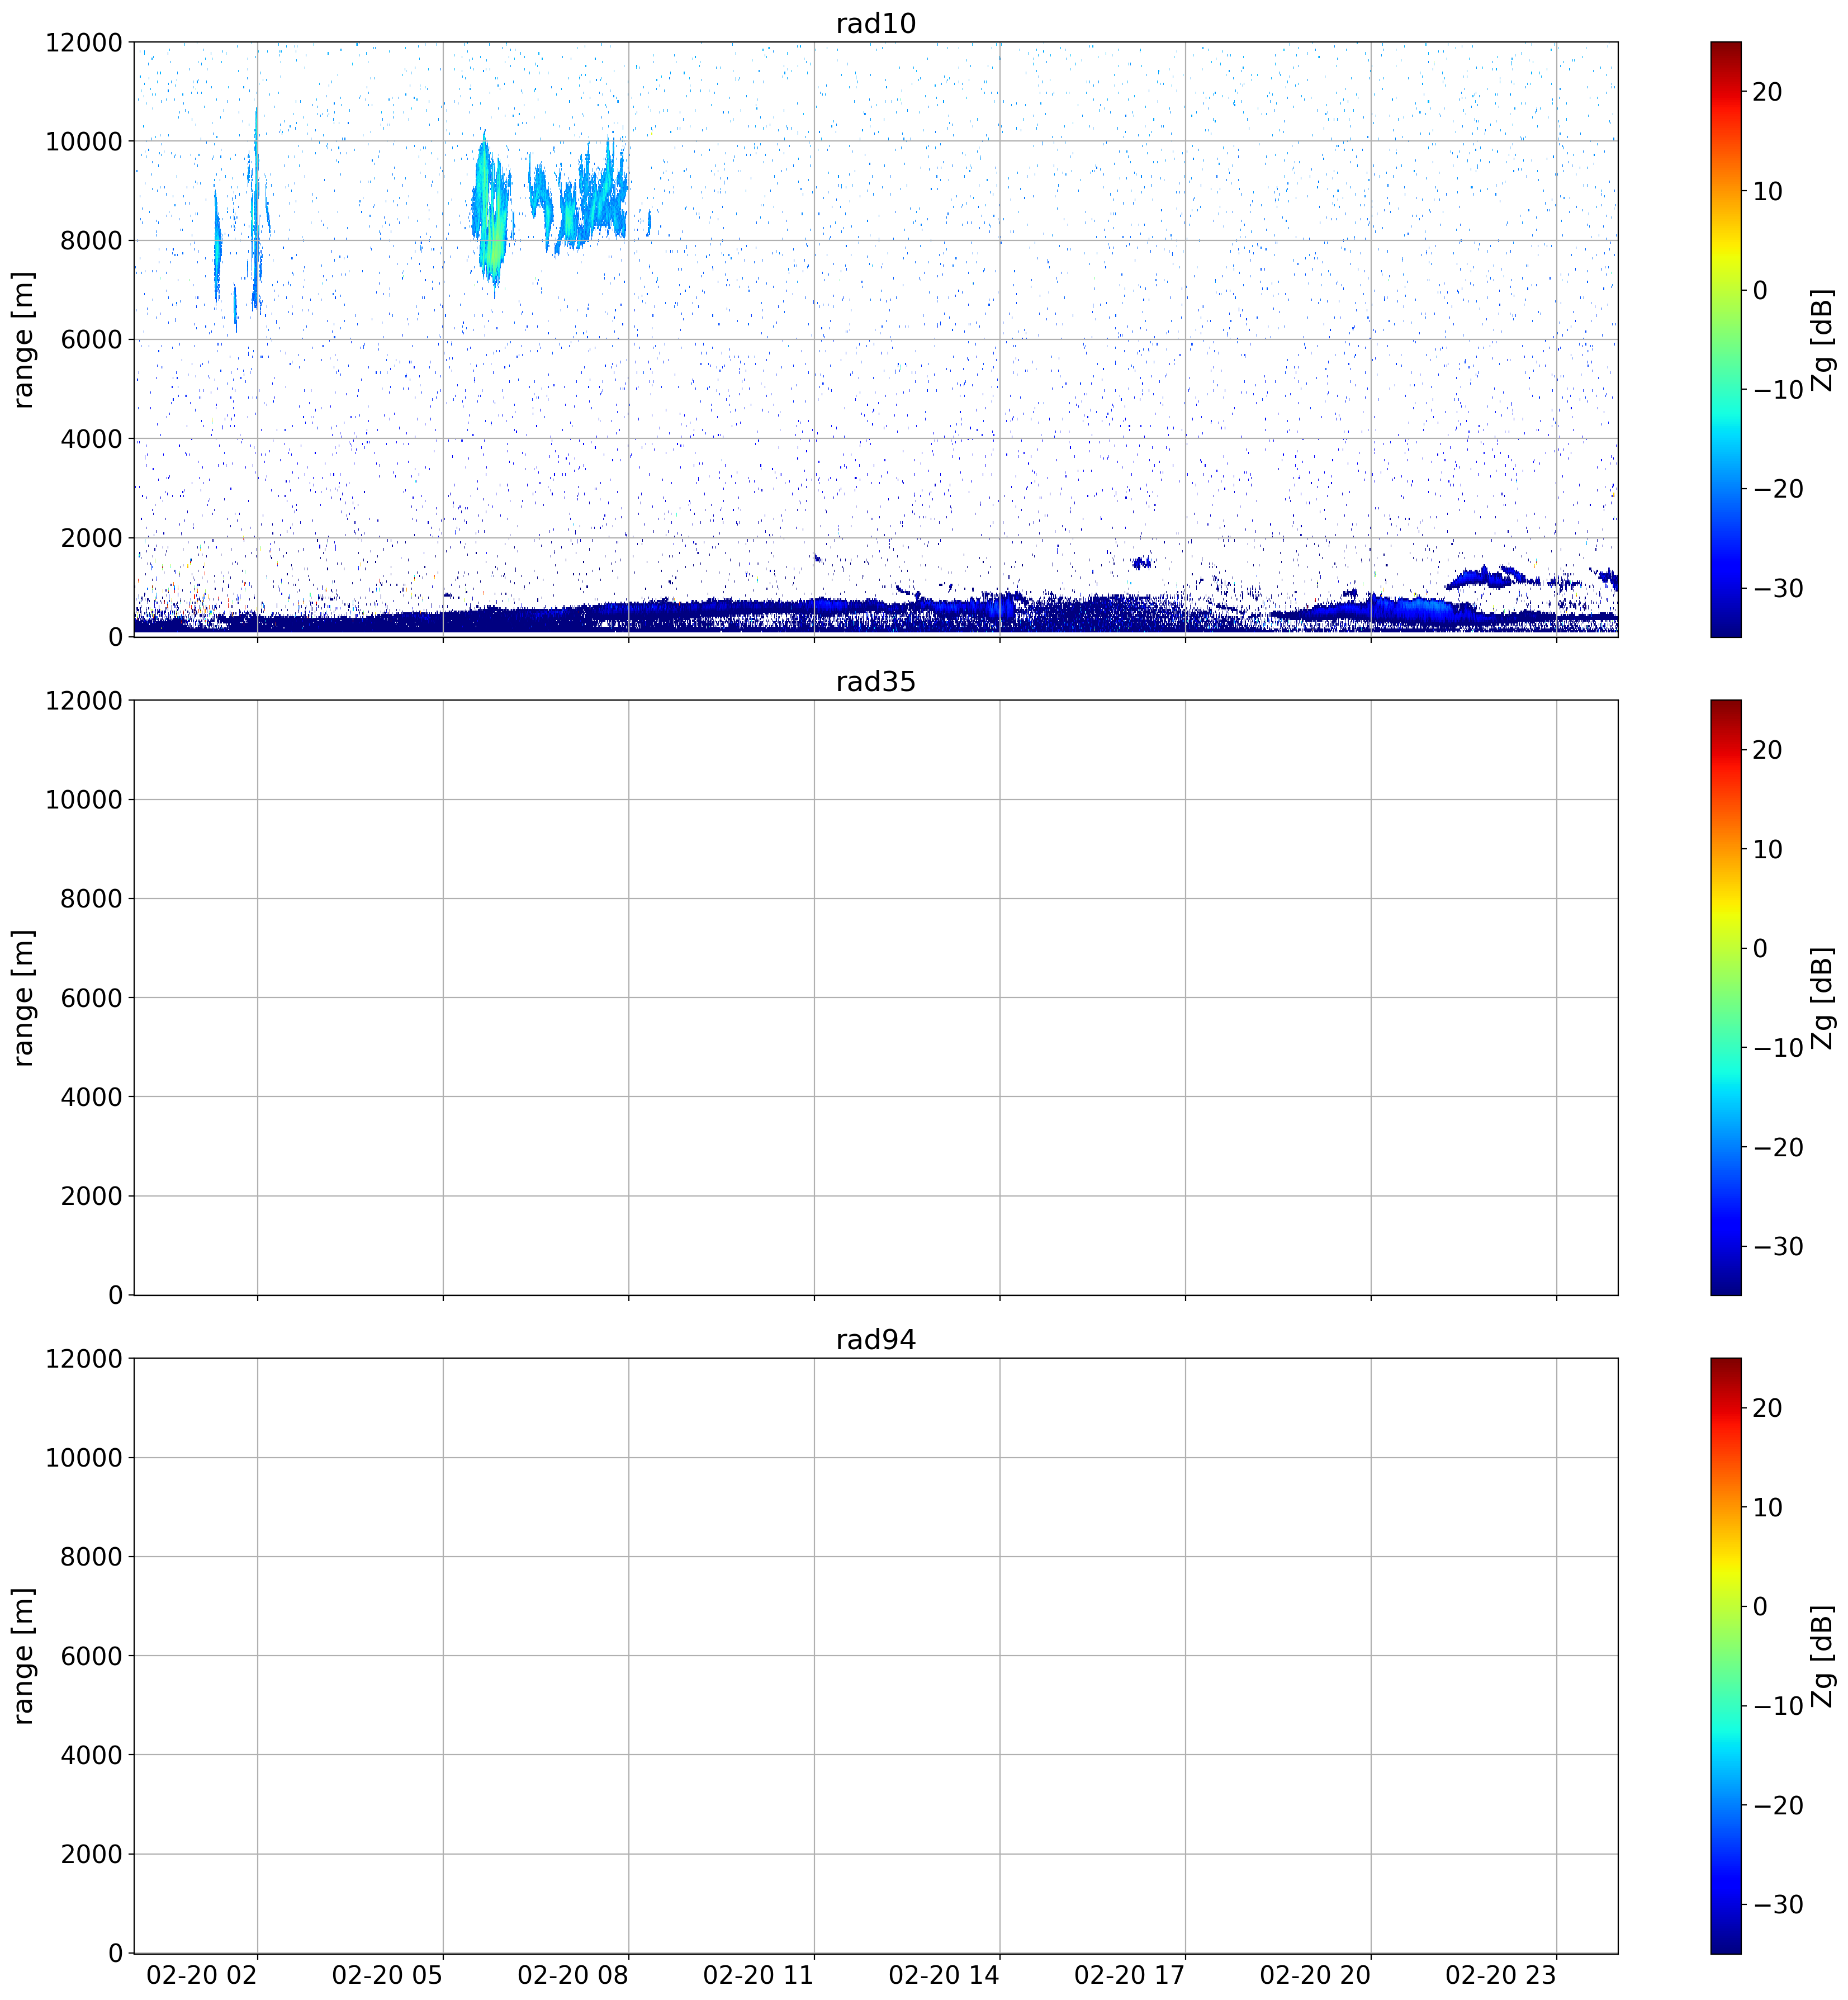
Task: Click the rad35 panel colorbar
Action: (1725, 997)
